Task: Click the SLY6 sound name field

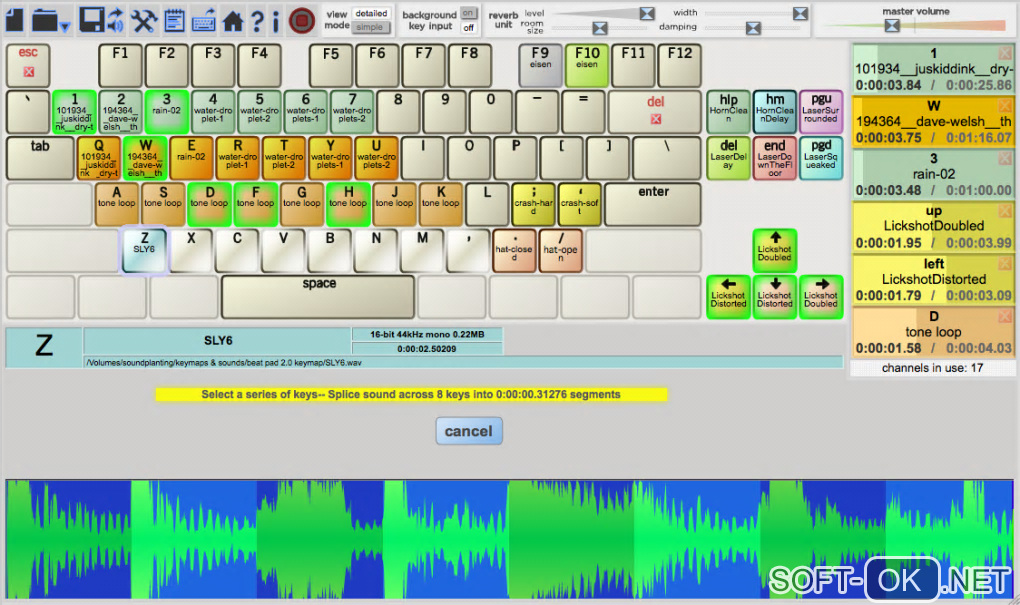Action: 218,341
